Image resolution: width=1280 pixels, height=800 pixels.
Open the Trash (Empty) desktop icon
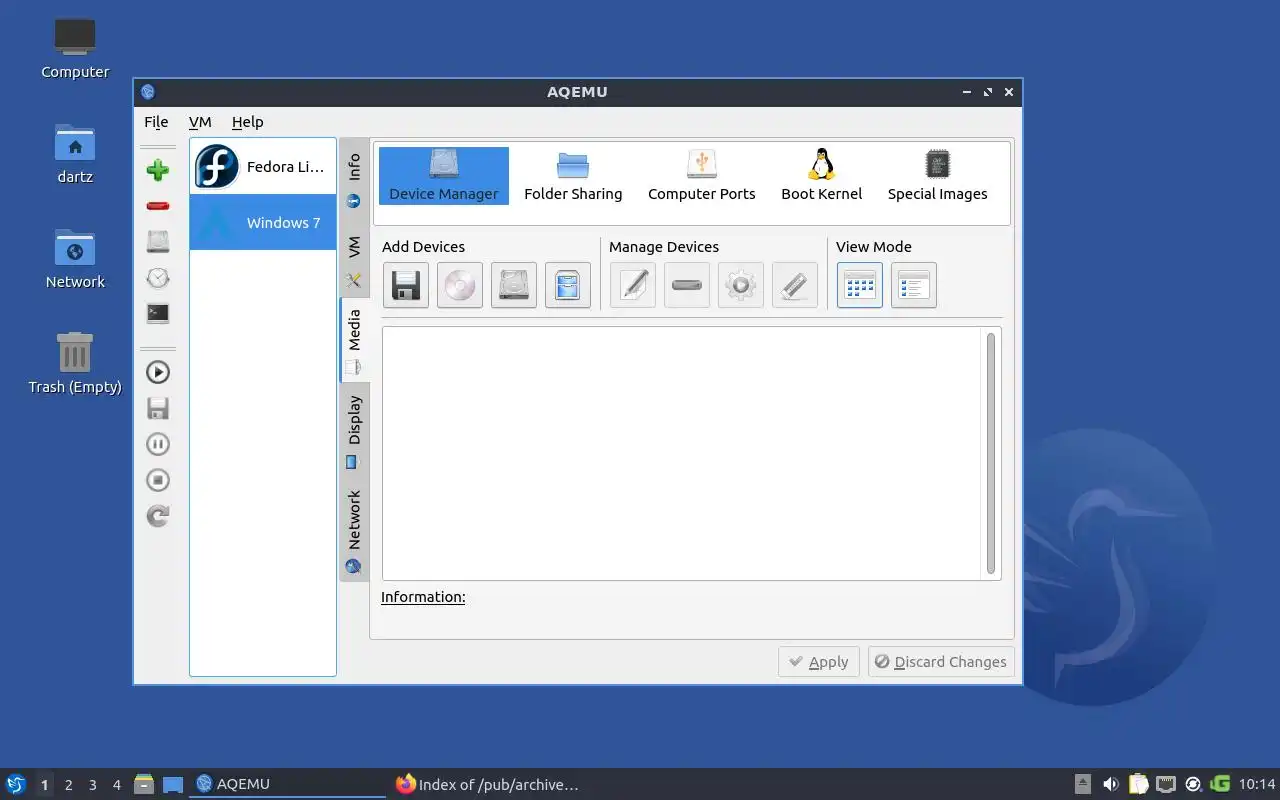(x=75, y=364)
